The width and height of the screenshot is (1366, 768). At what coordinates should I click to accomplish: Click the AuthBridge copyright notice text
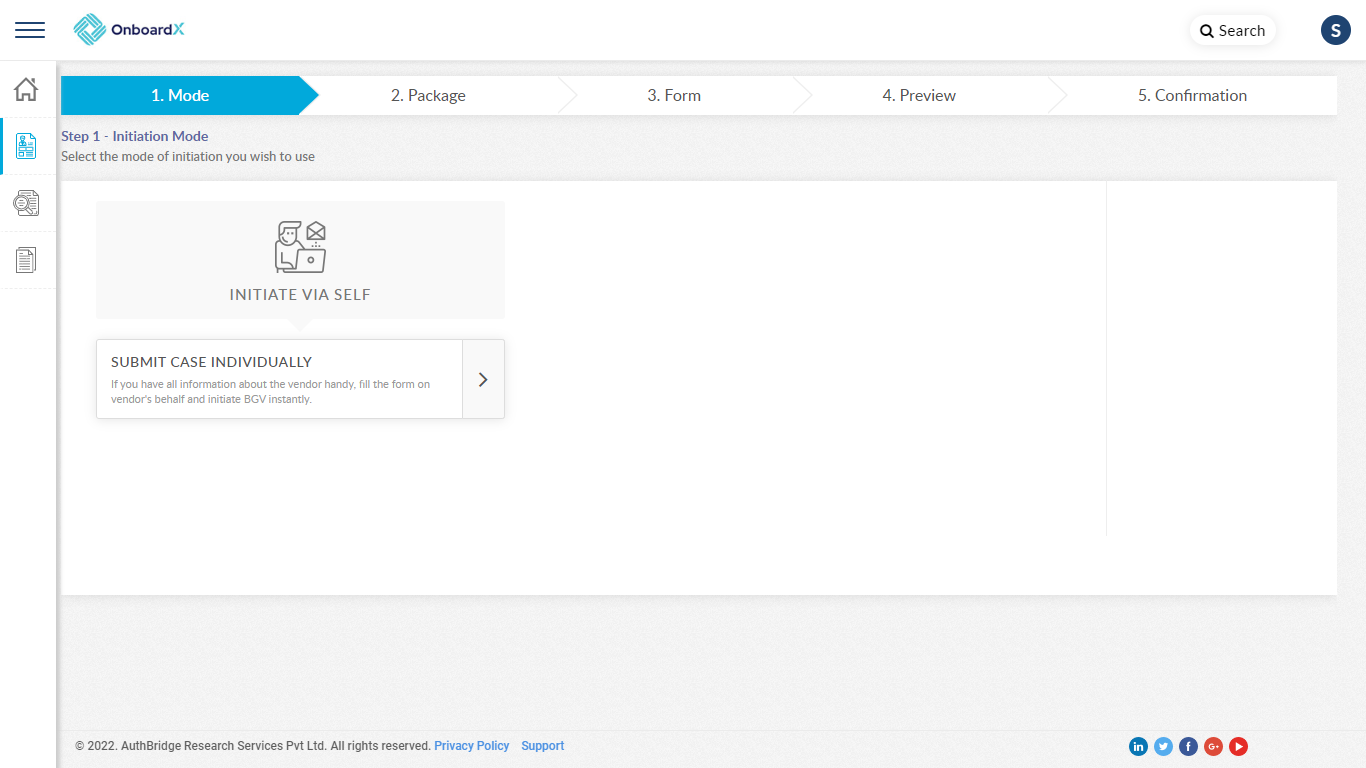click(253, 746)
